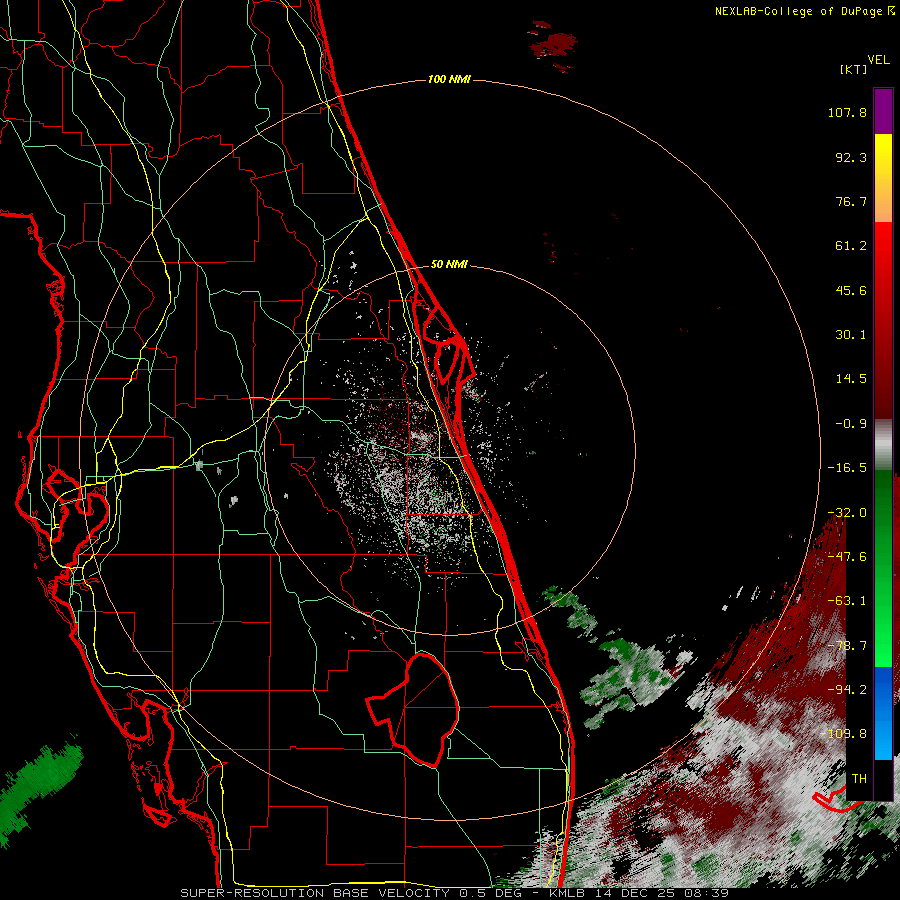Click the VEL legend title
This screenshot has height=900, width=900.
[x=878, y=60]
